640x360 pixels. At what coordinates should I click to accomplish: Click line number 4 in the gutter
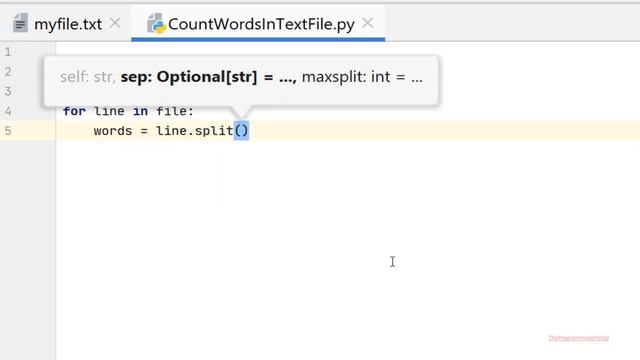pyautogui.click(x=8, y=111)
